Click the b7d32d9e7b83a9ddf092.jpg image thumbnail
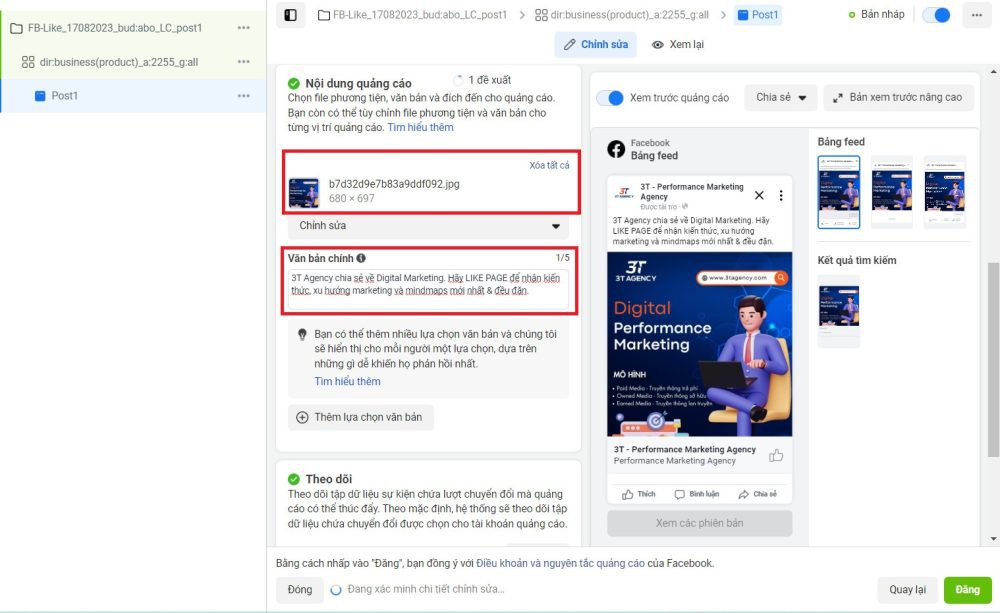This screenshot has width=1000, height=613. point(304,193)
